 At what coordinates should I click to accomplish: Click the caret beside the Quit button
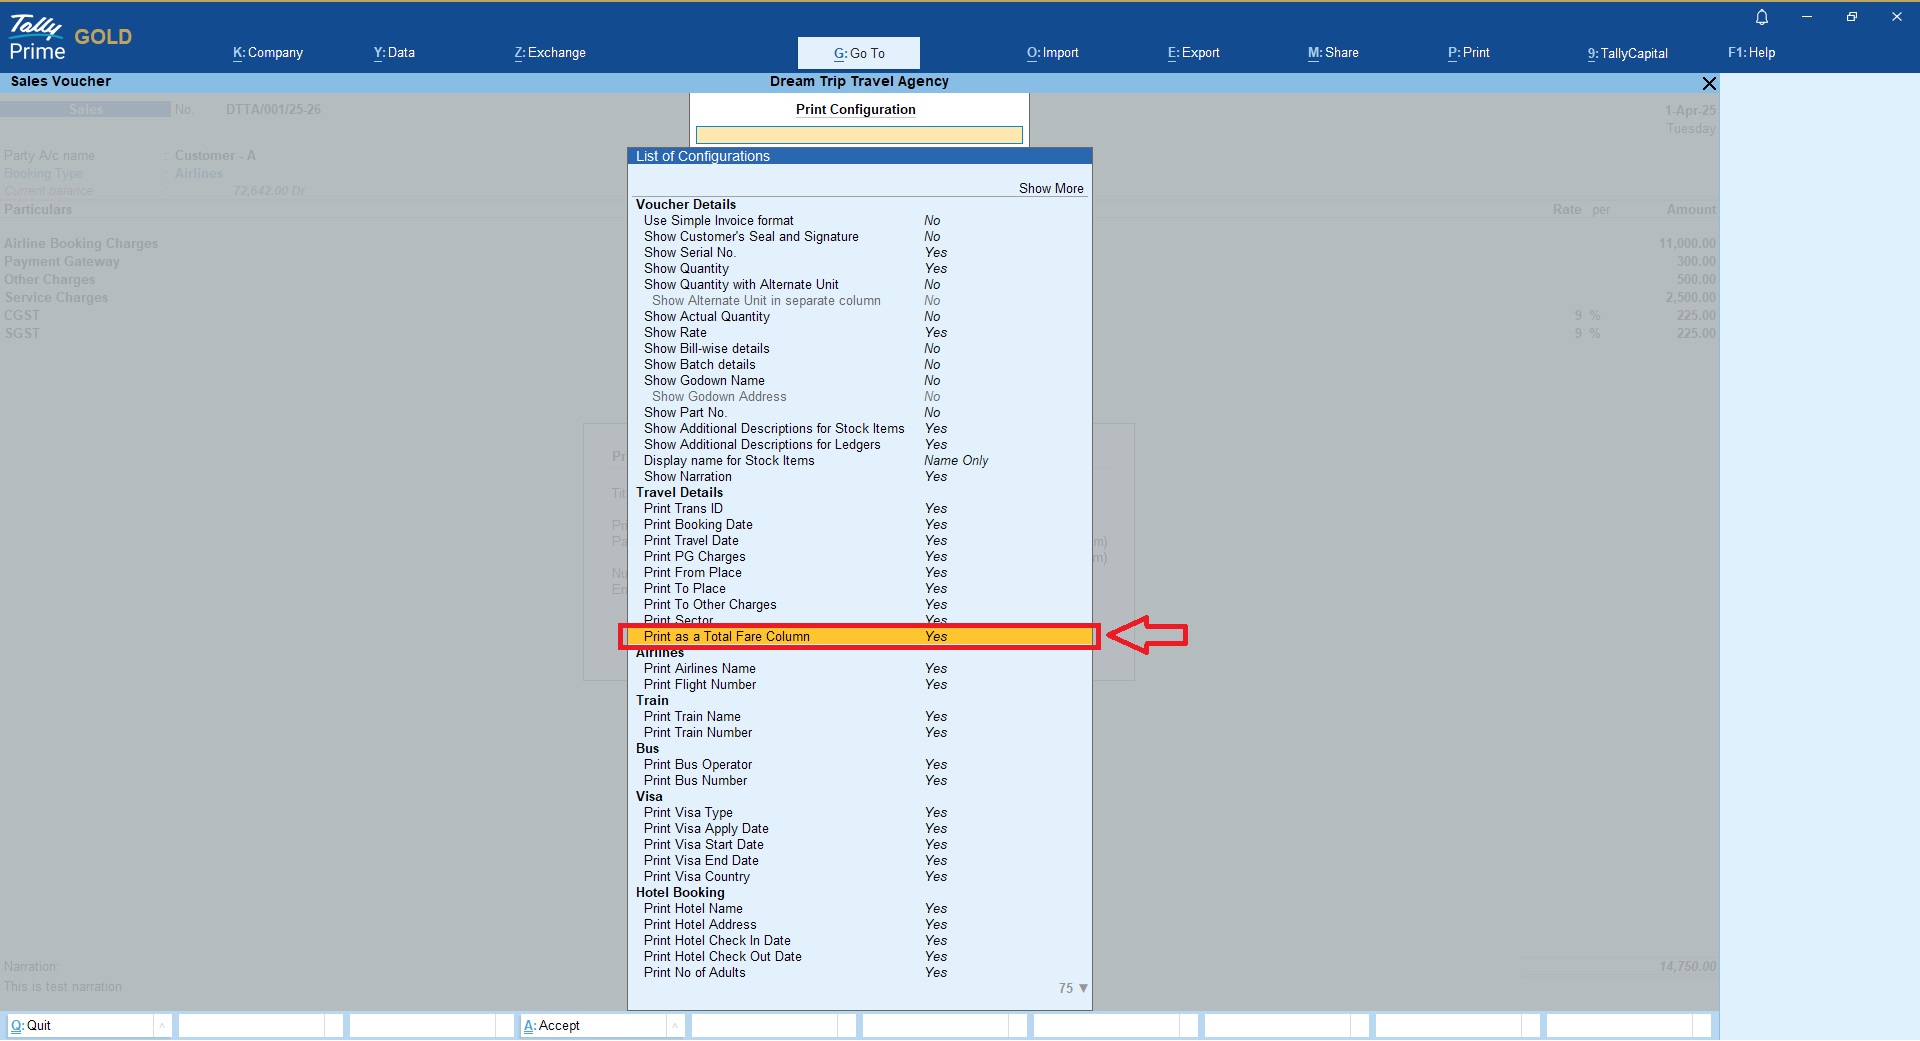point(161,1025)
